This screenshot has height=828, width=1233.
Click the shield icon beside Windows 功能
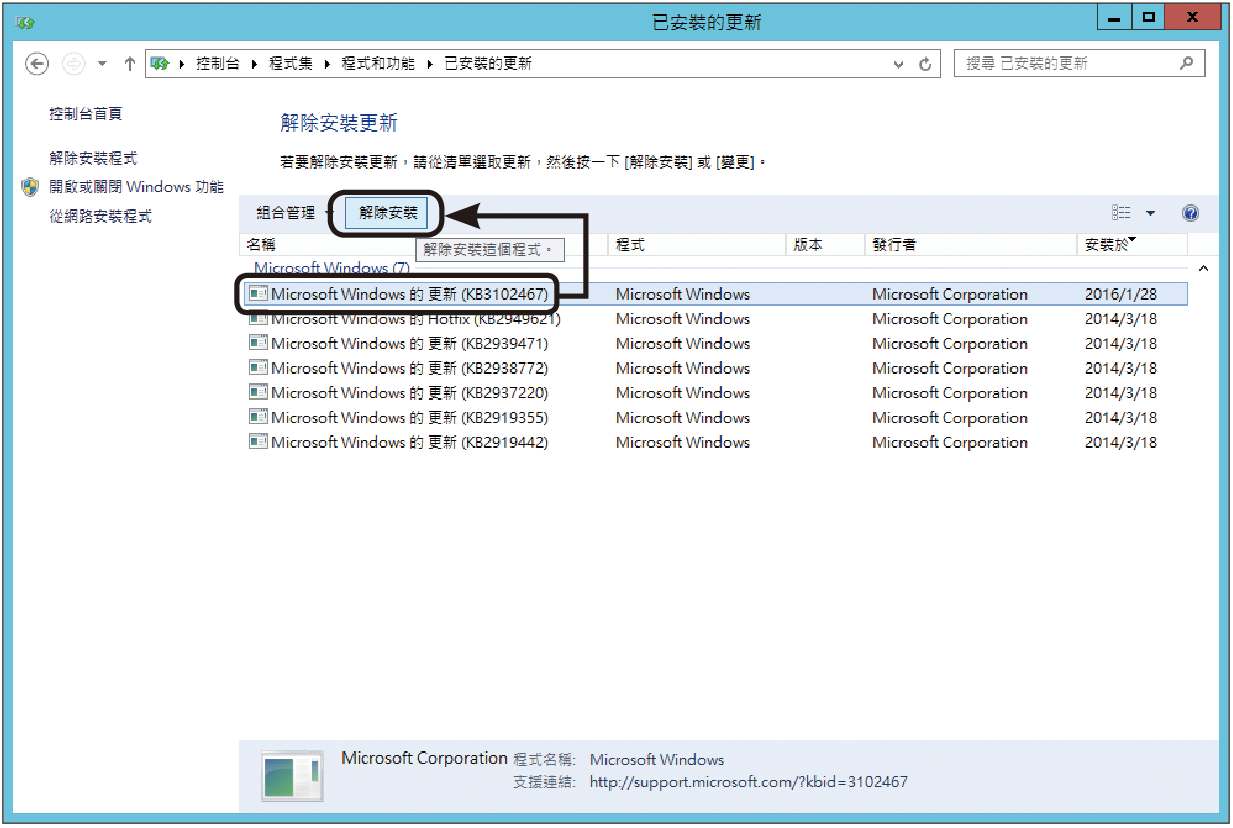pos(30,187)
